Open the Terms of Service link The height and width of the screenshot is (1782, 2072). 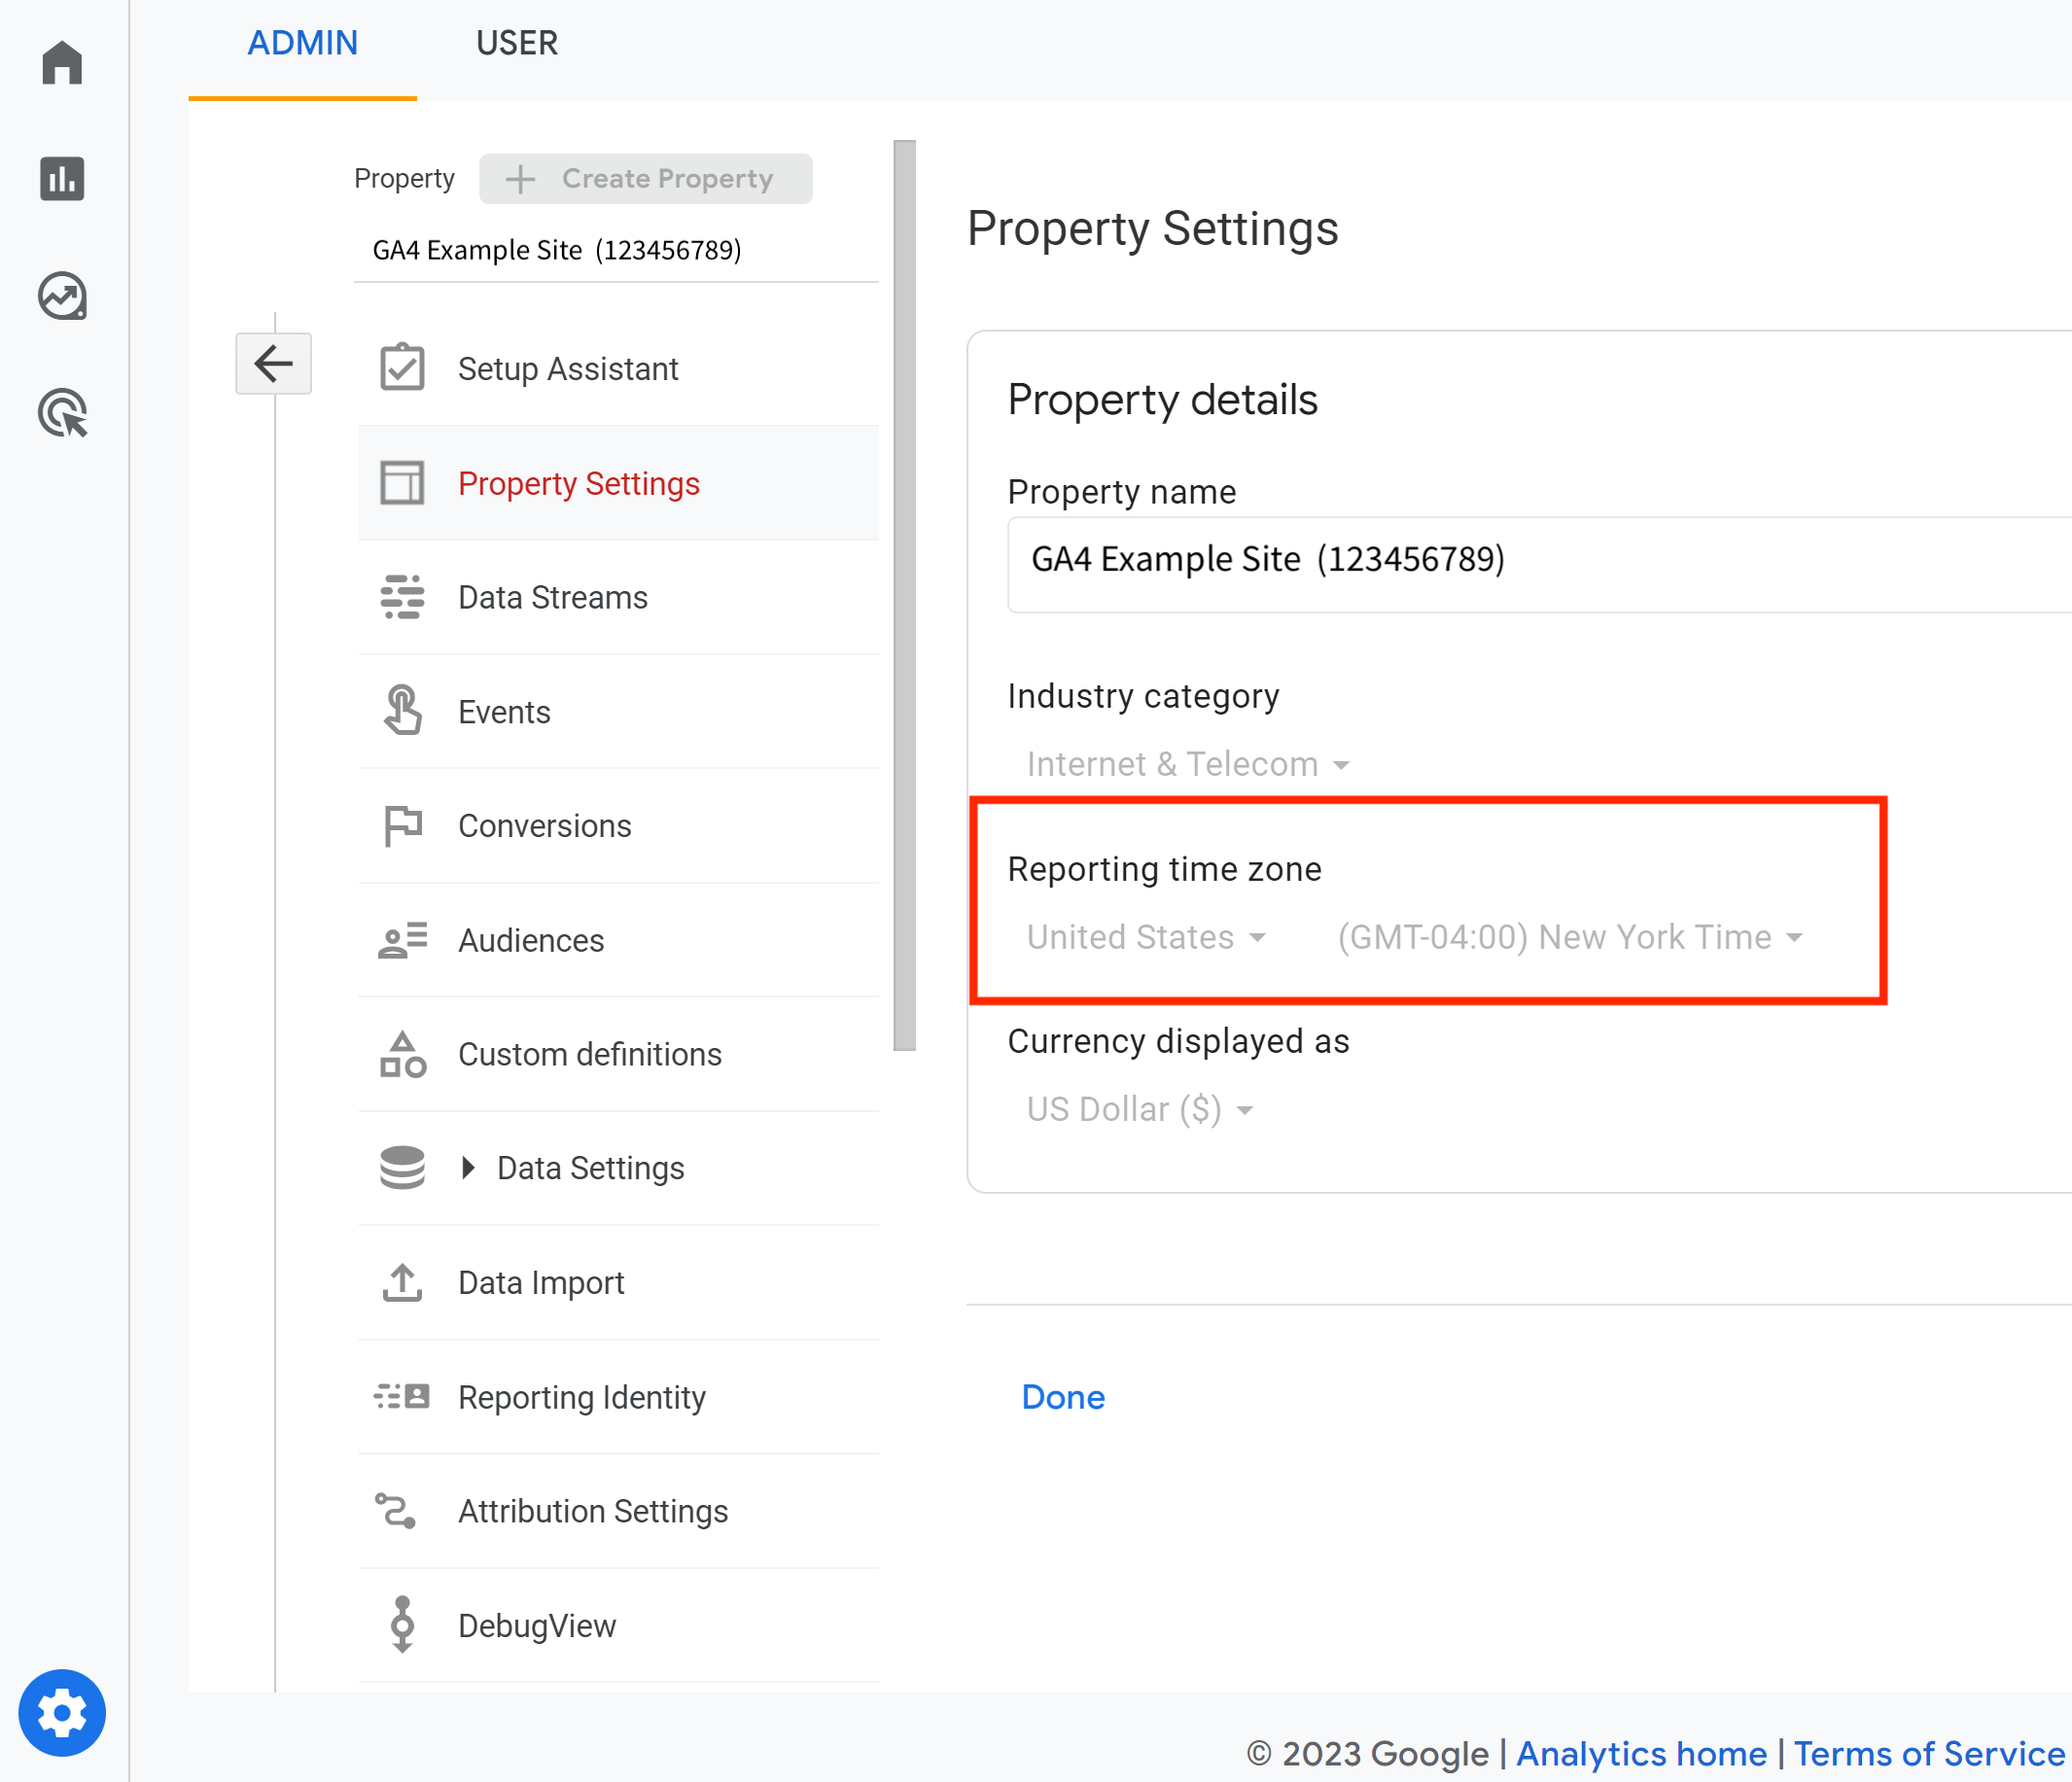[1928, 1753]
